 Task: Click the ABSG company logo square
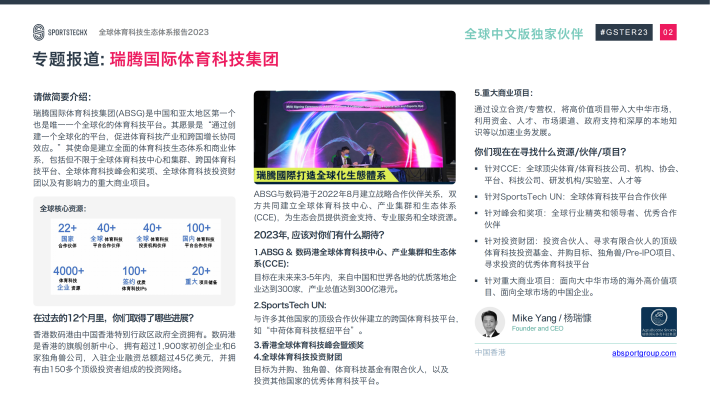point(659,322)
